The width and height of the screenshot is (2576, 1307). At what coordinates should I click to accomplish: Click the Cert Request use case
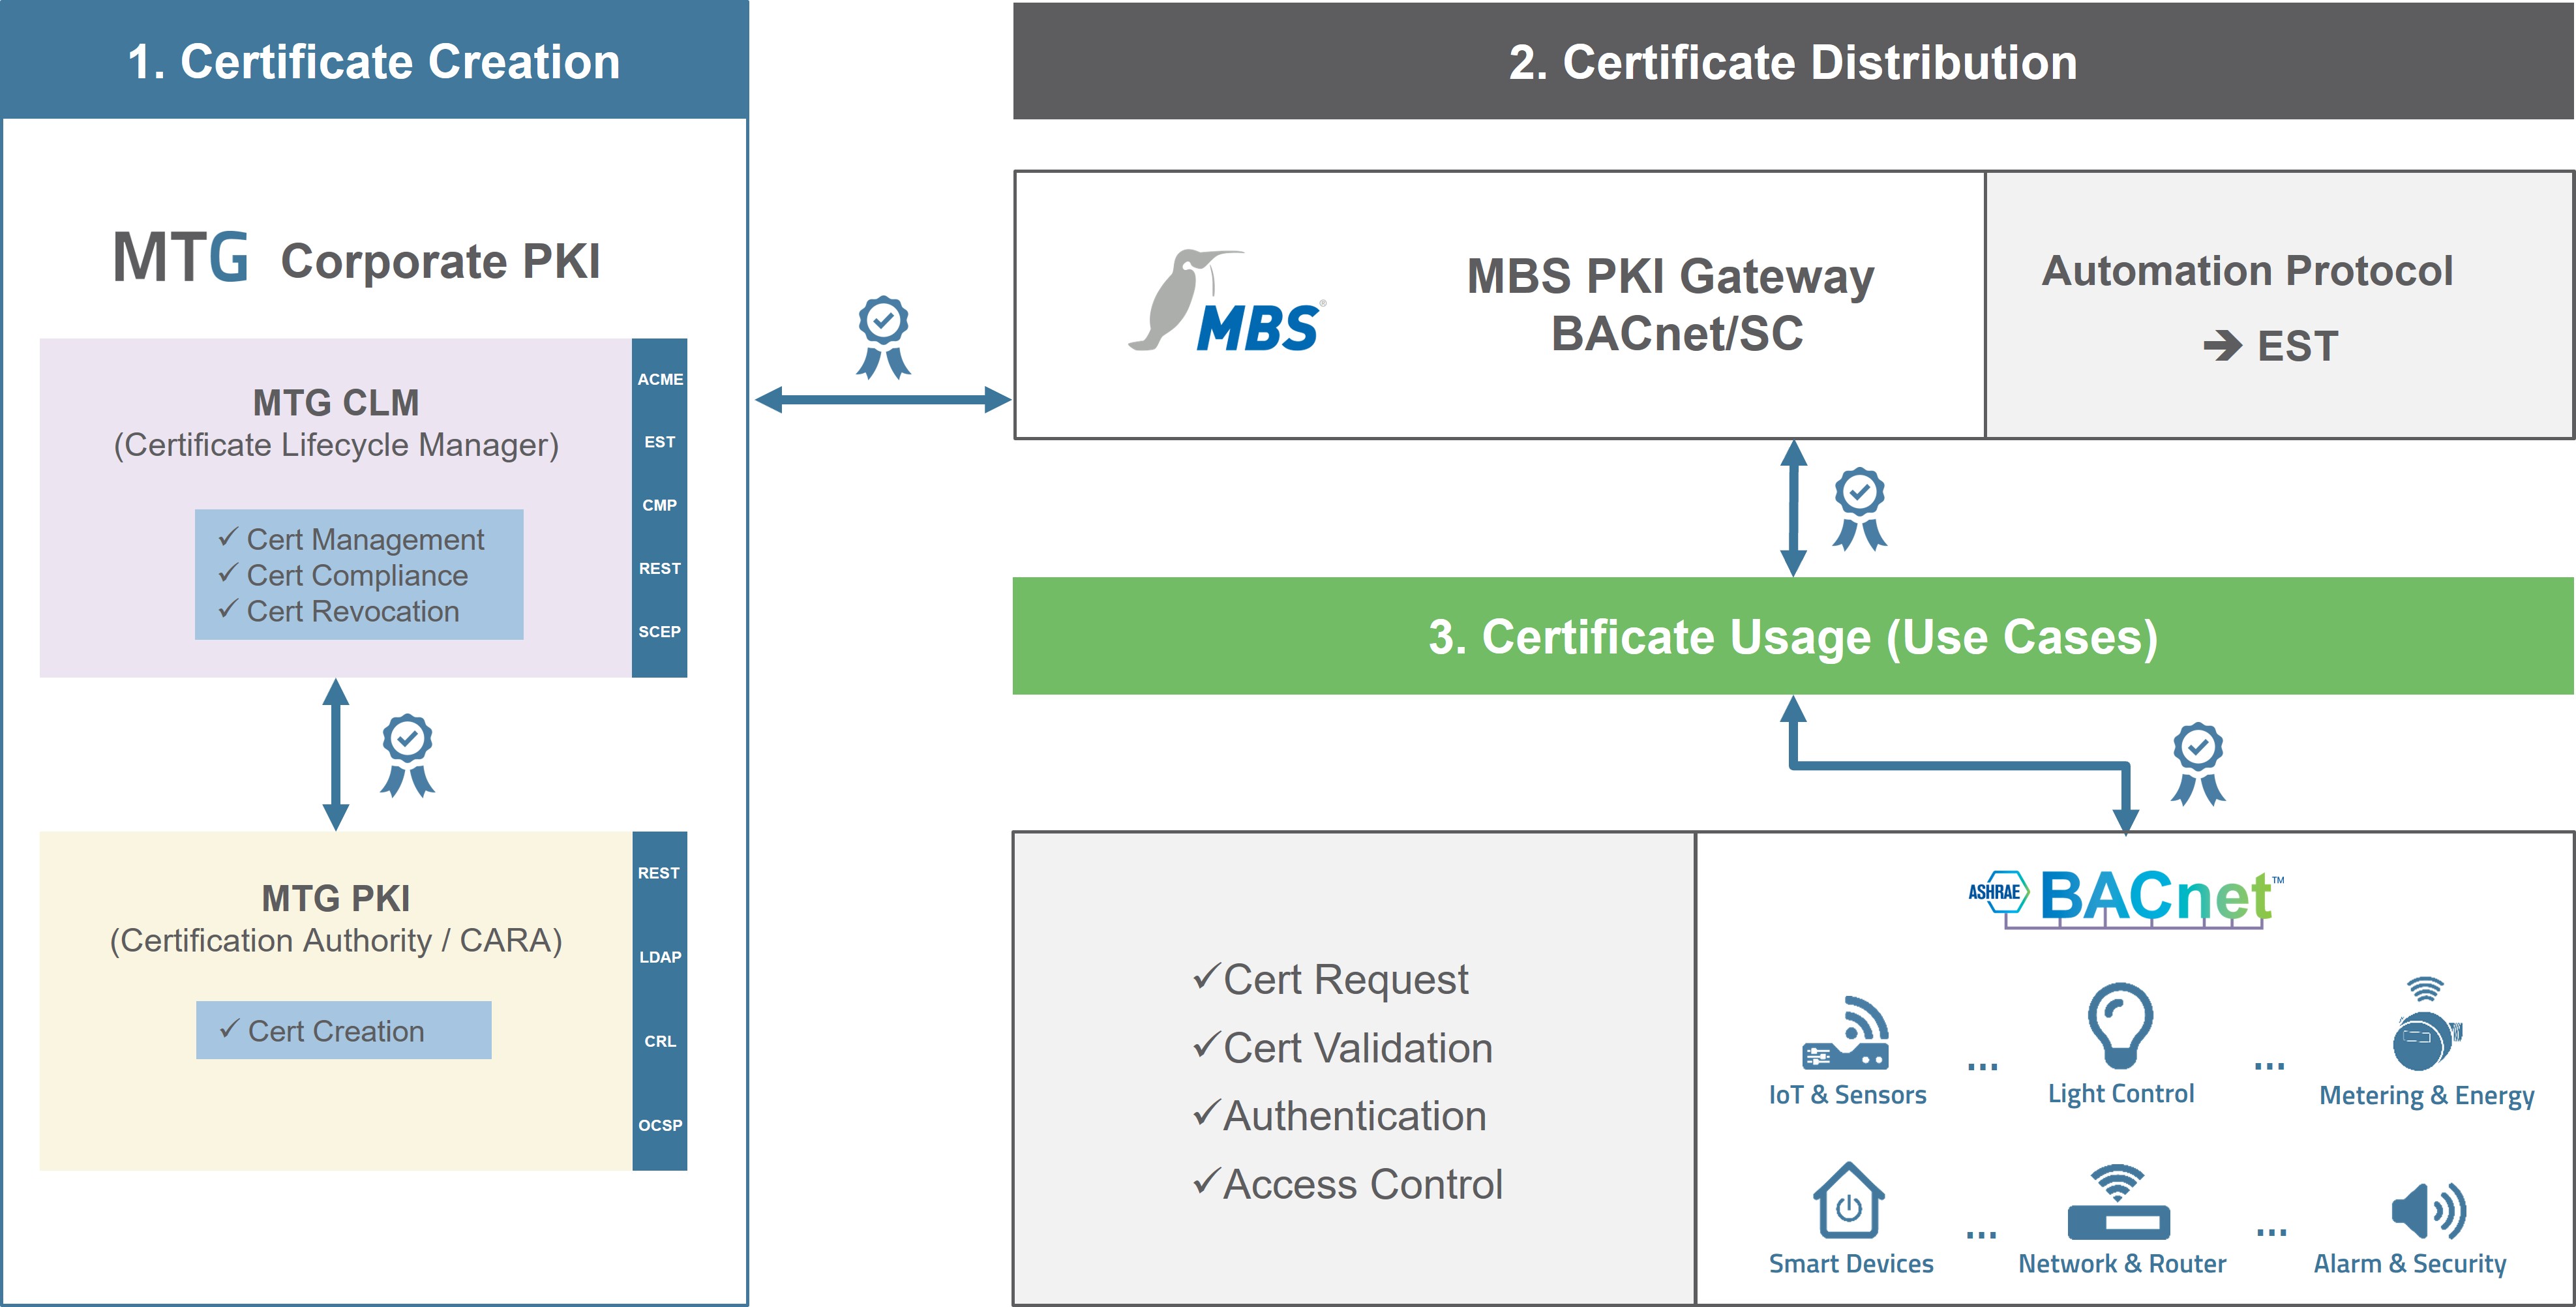pos(1330,979)
